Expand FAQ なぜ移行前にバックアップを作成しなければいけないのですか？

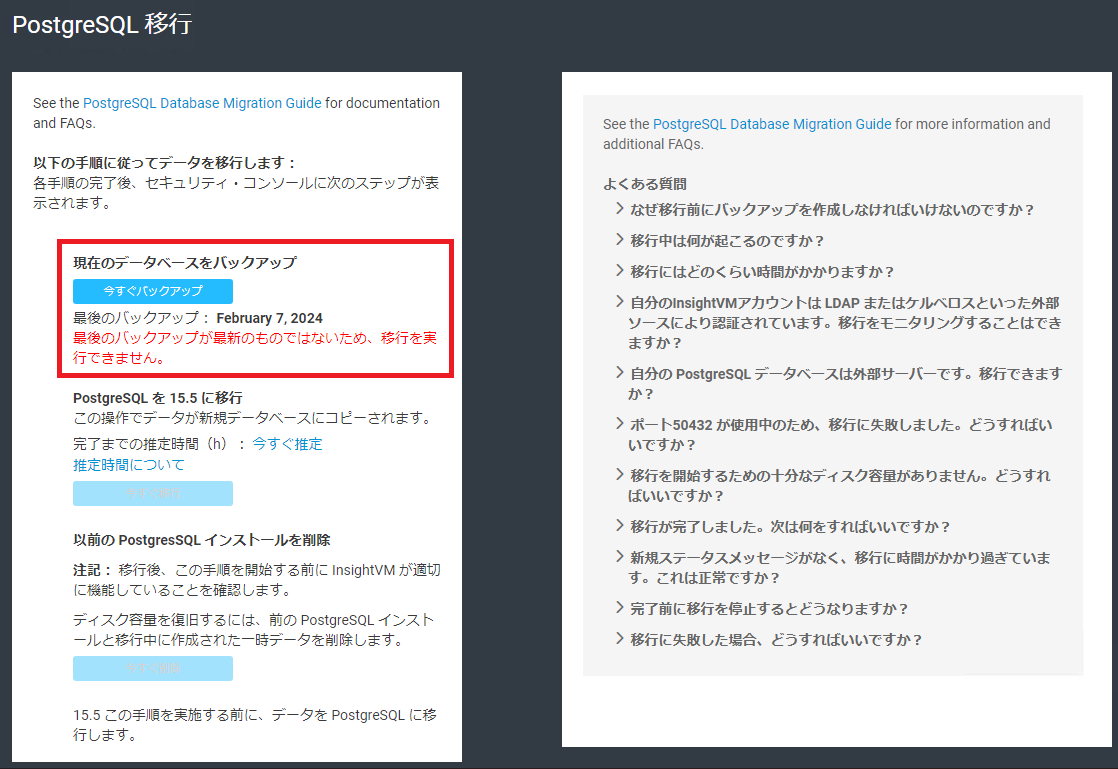[x=825, y=210]
